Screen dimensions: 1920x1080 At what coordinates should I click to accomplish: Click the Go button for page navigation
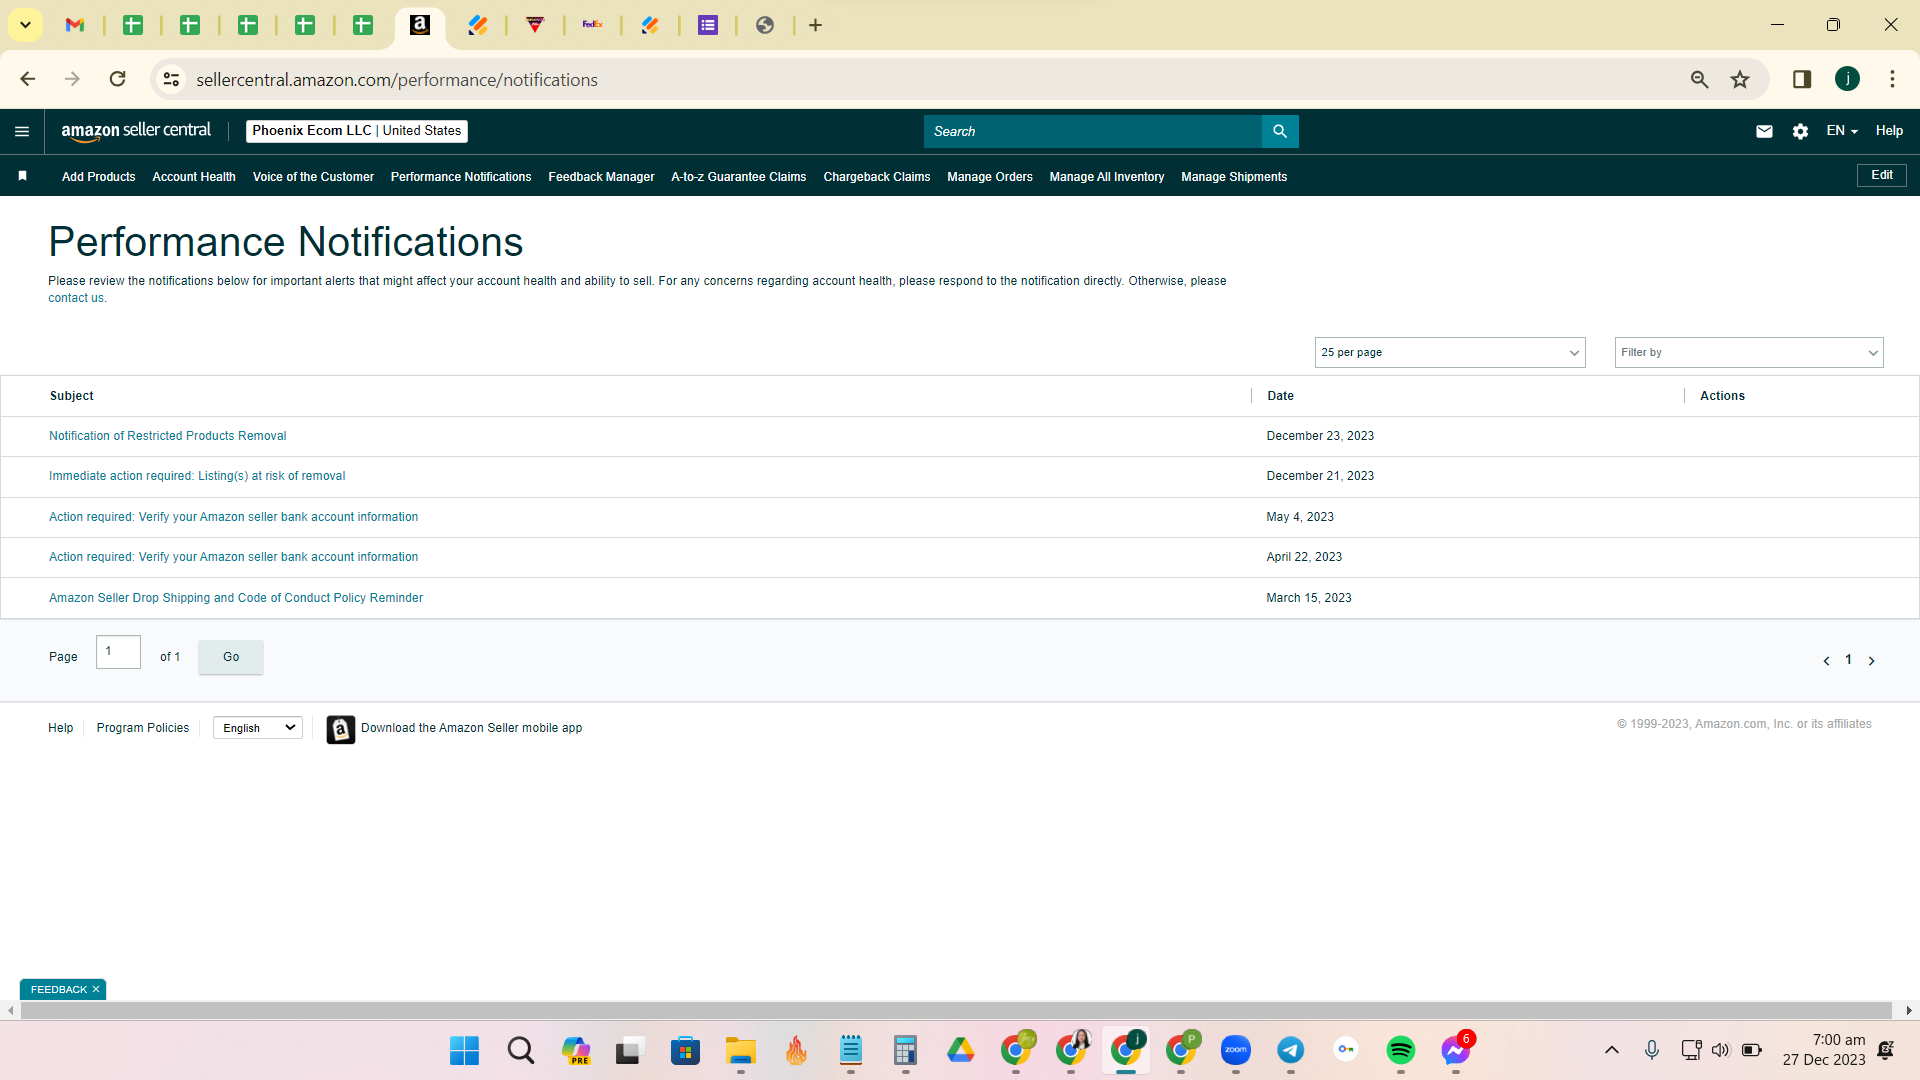pos(231,657)
